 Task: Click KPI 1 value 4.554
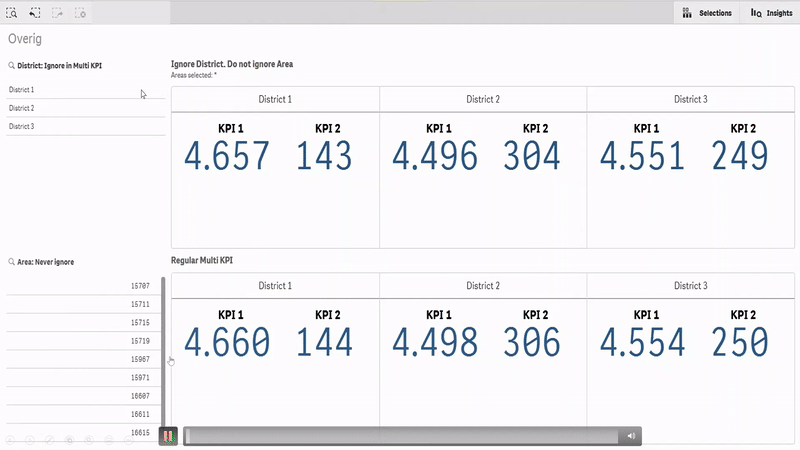click(x=642, y=342)
